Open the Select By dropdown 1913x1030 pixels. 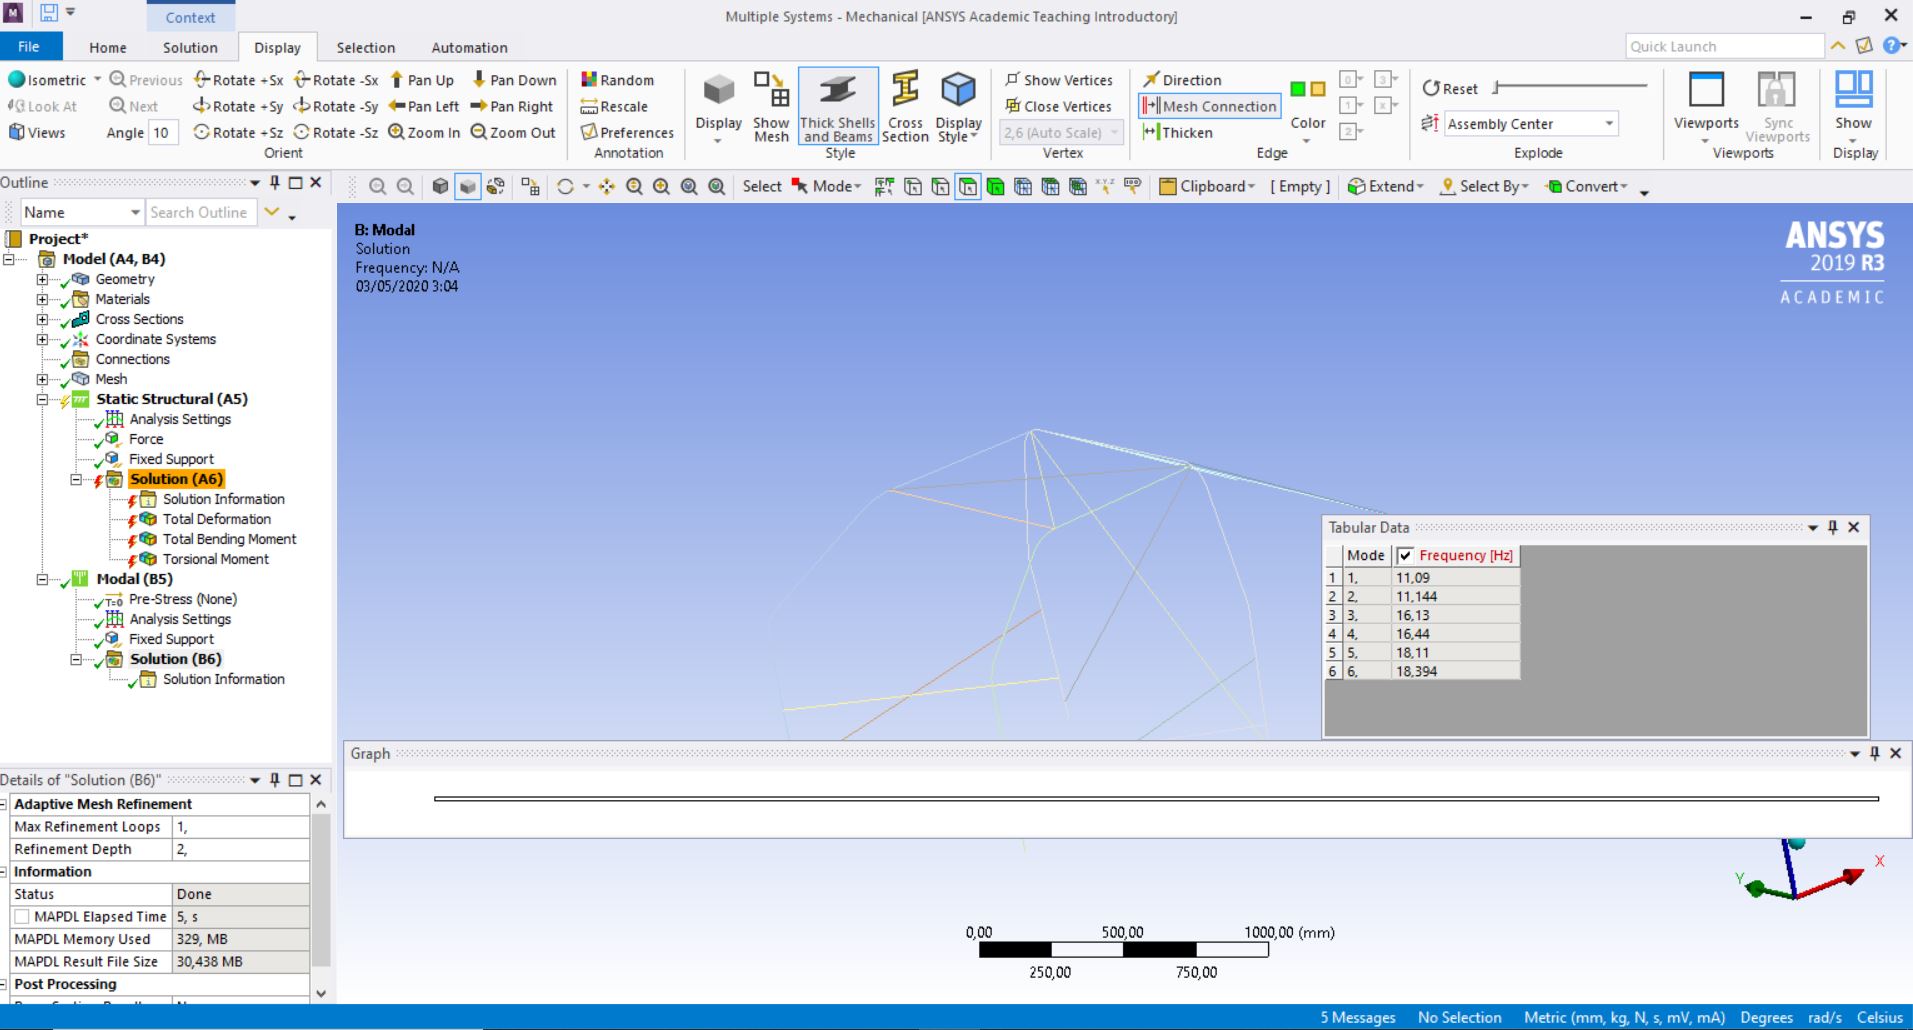1484,186
